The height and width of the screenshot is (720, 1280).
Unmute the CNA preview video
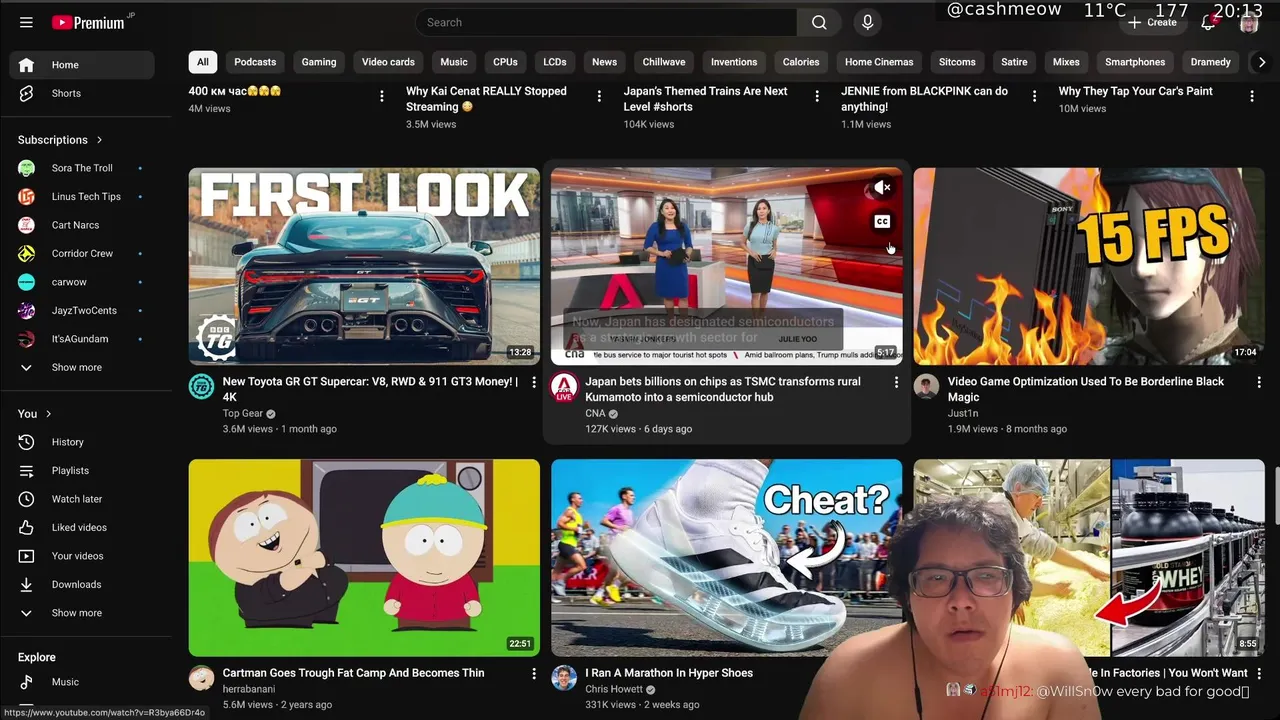tap(882, 188)
